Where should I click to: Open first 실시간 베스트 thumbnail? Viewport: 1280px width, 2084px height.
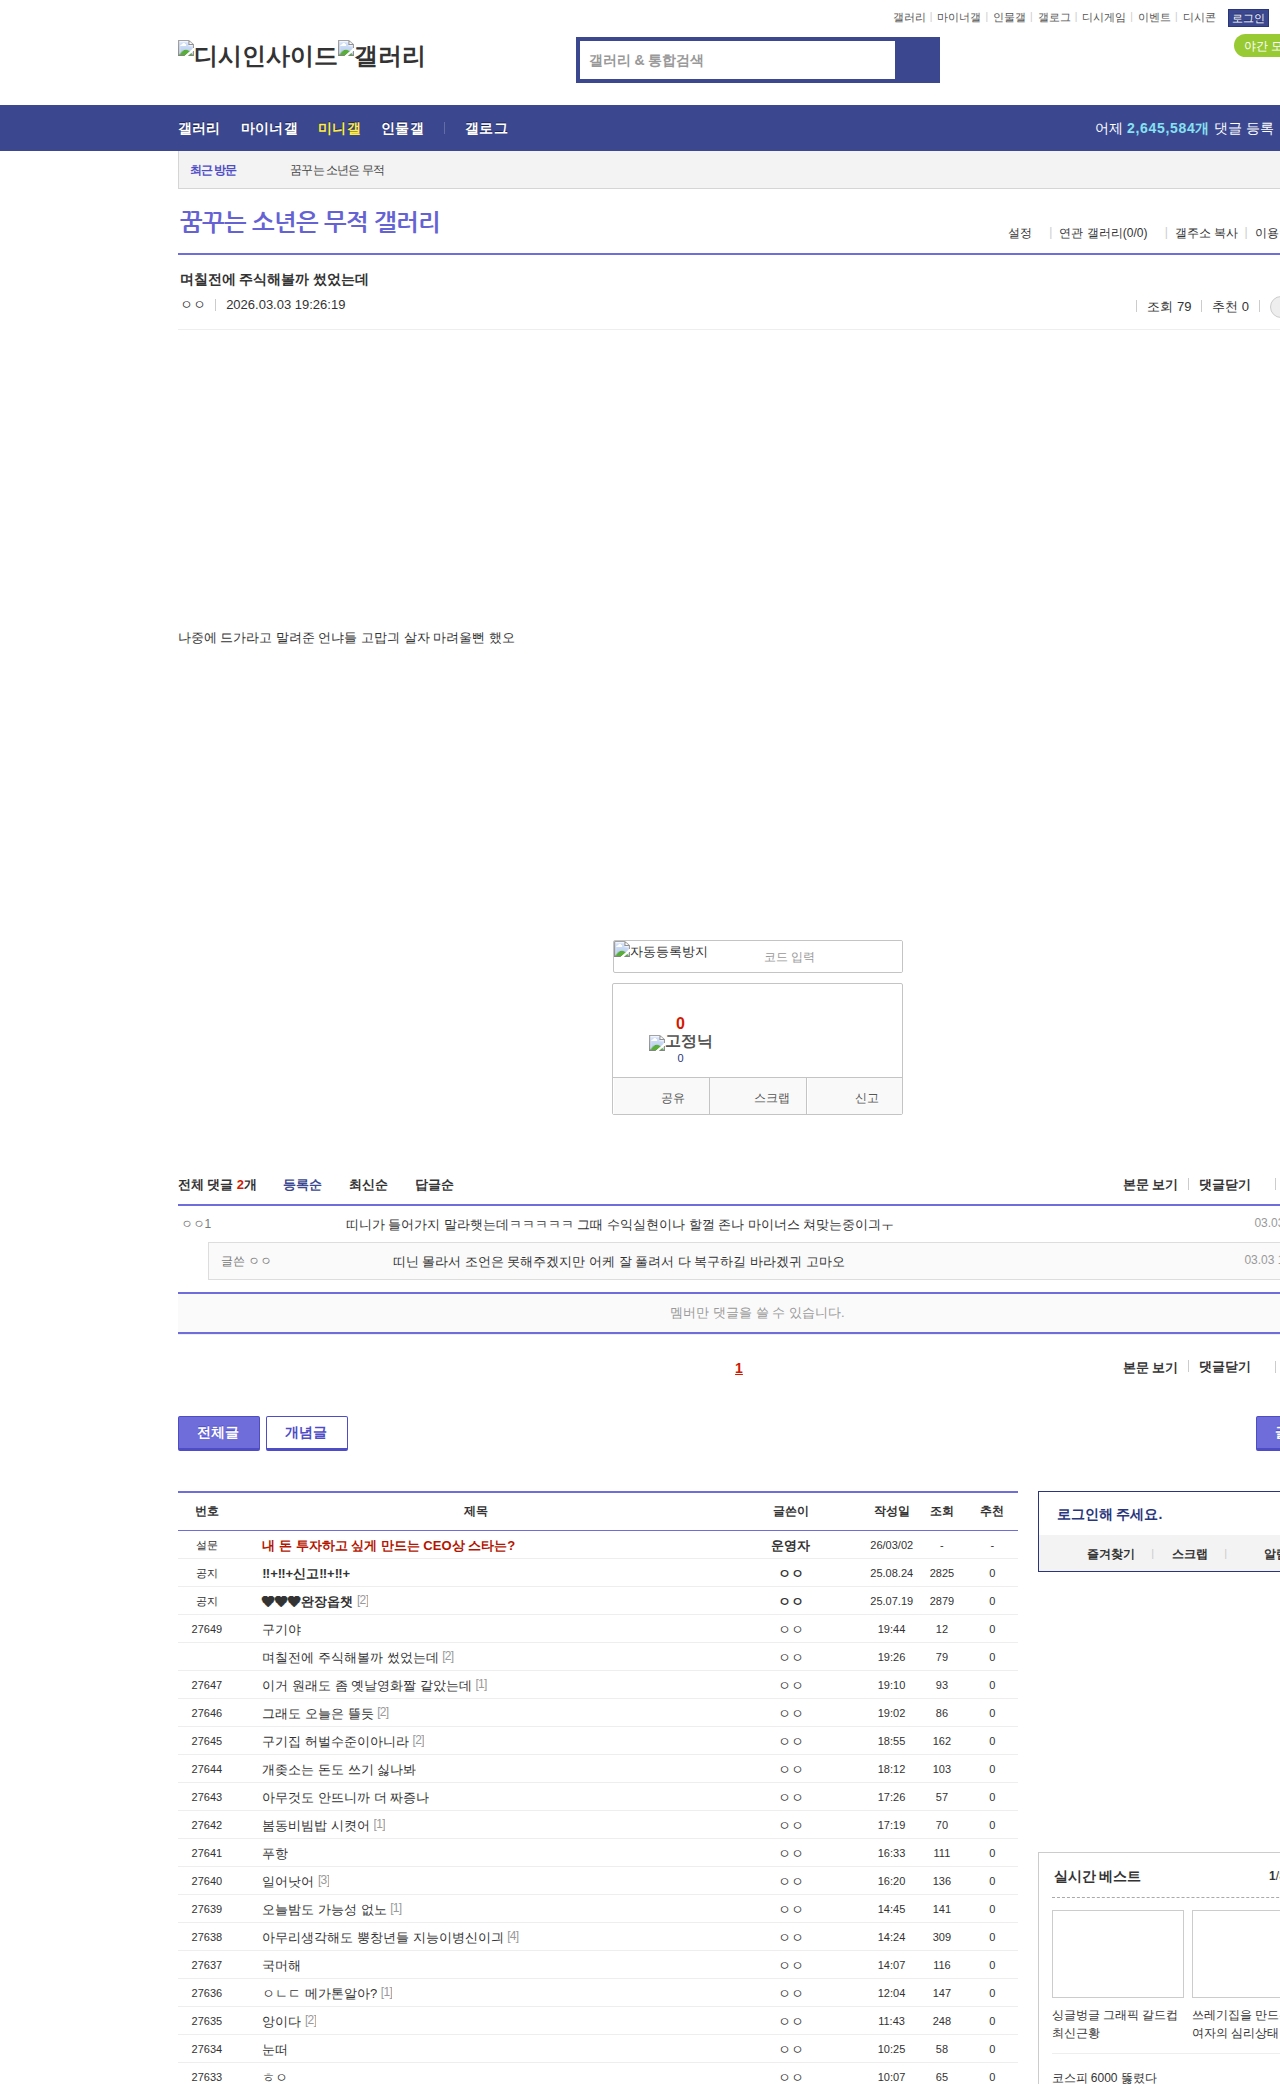tap(1117, 1953)
